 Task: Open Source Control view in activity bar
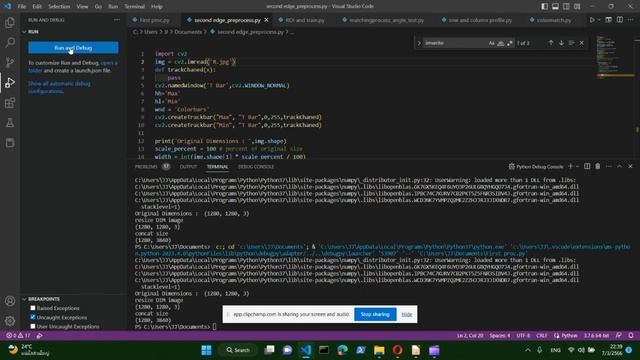pos(10,62)
